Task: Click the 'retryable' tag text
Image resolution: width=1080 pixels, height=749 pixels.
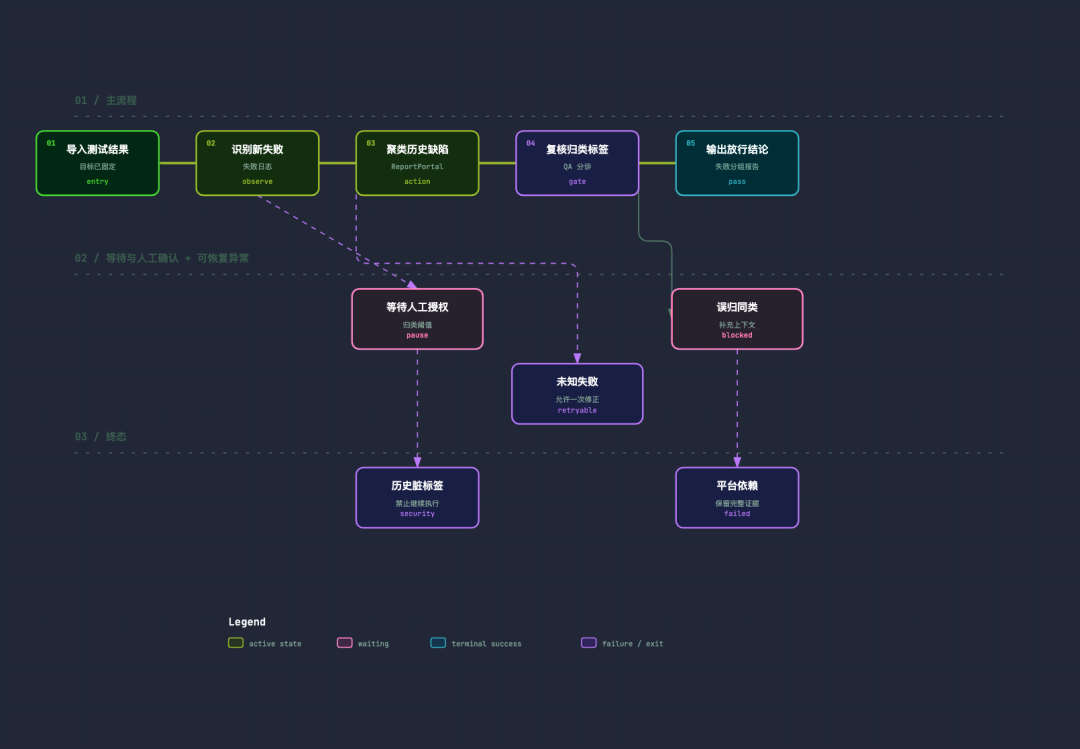Action: click(577, 411)
